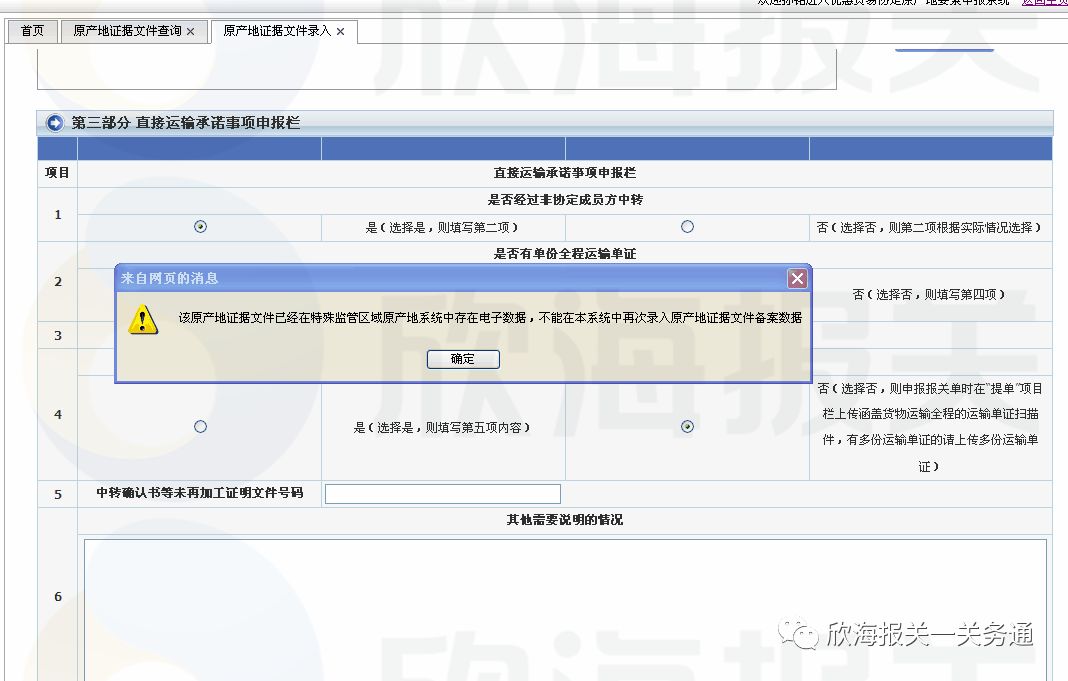Image resolution: width=1068 pixels, height=681 pixels.
Task: Click the 其他需要说明的情况 text area
Action: tap(565, 609)
